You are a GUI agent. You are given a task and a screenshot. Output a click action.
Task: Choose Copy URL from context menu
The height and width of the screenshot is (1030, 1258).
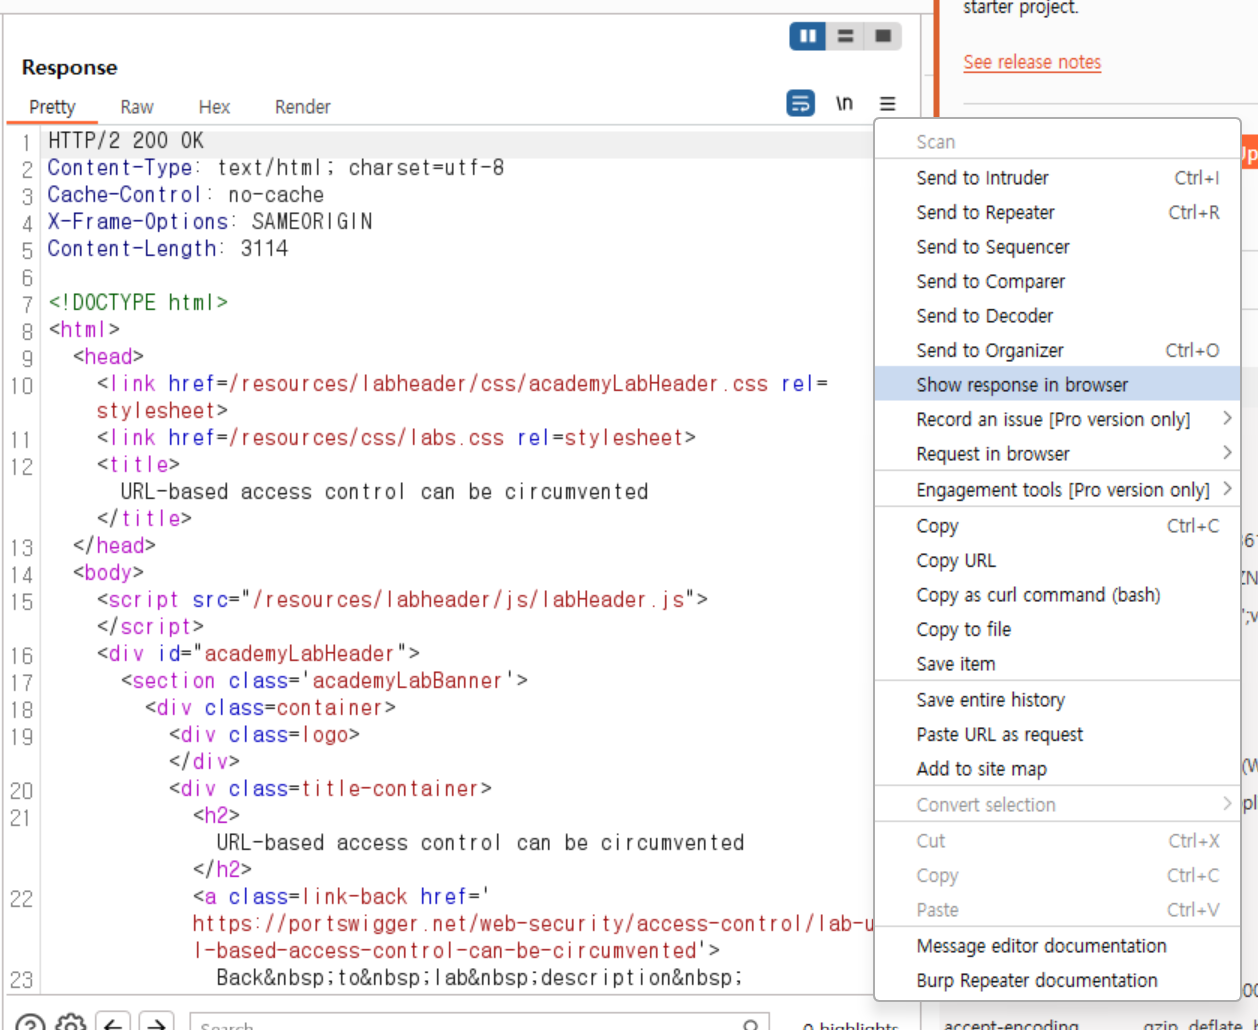point(1057,561)
